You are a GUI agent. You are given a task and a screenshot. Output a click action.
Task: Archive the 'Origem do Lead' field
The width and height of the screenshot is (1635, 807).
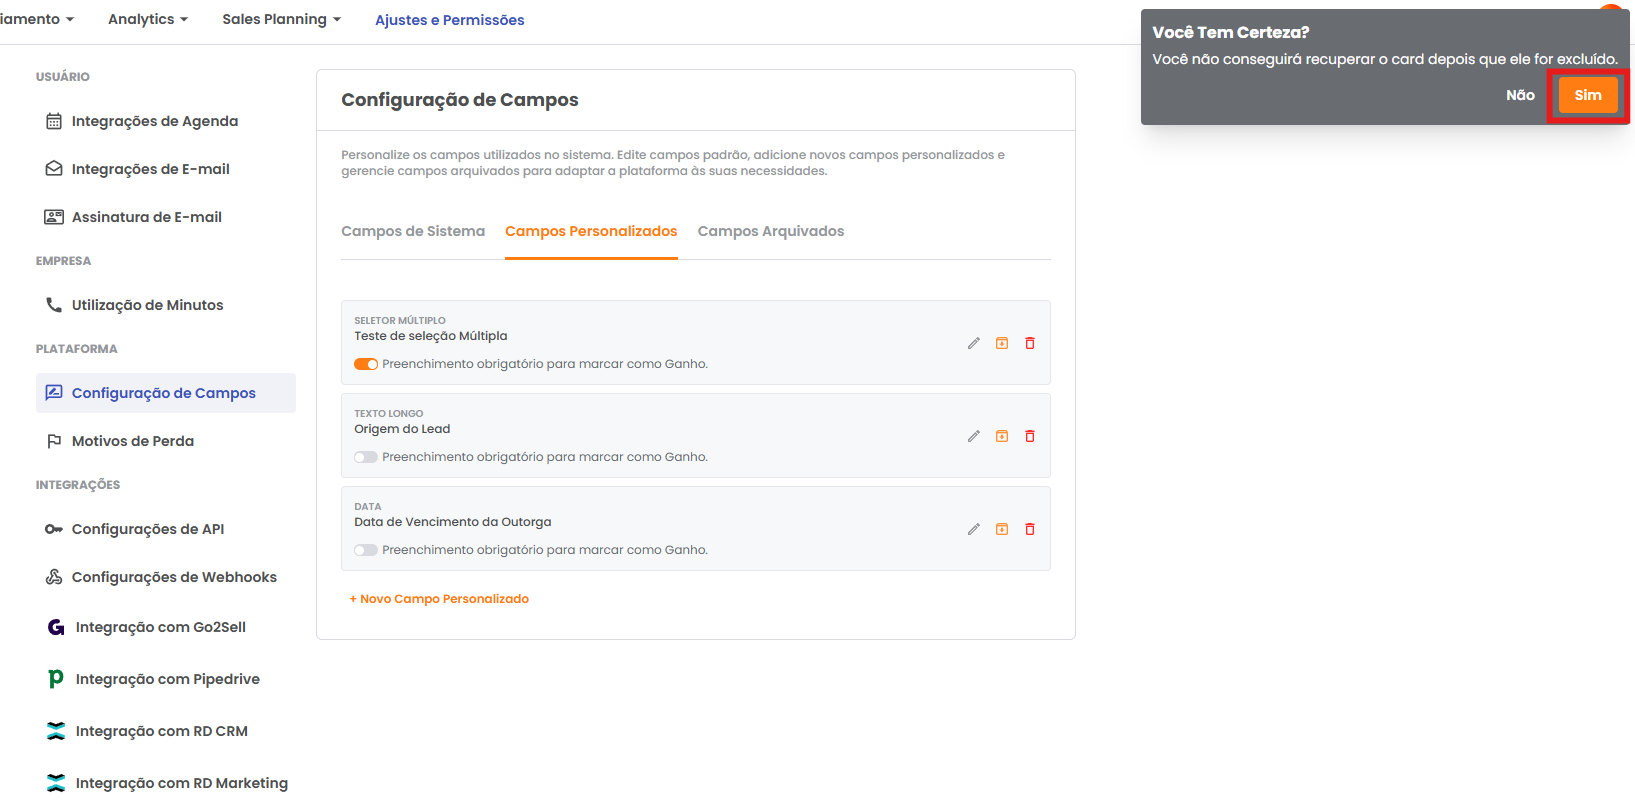point(1001,436)
